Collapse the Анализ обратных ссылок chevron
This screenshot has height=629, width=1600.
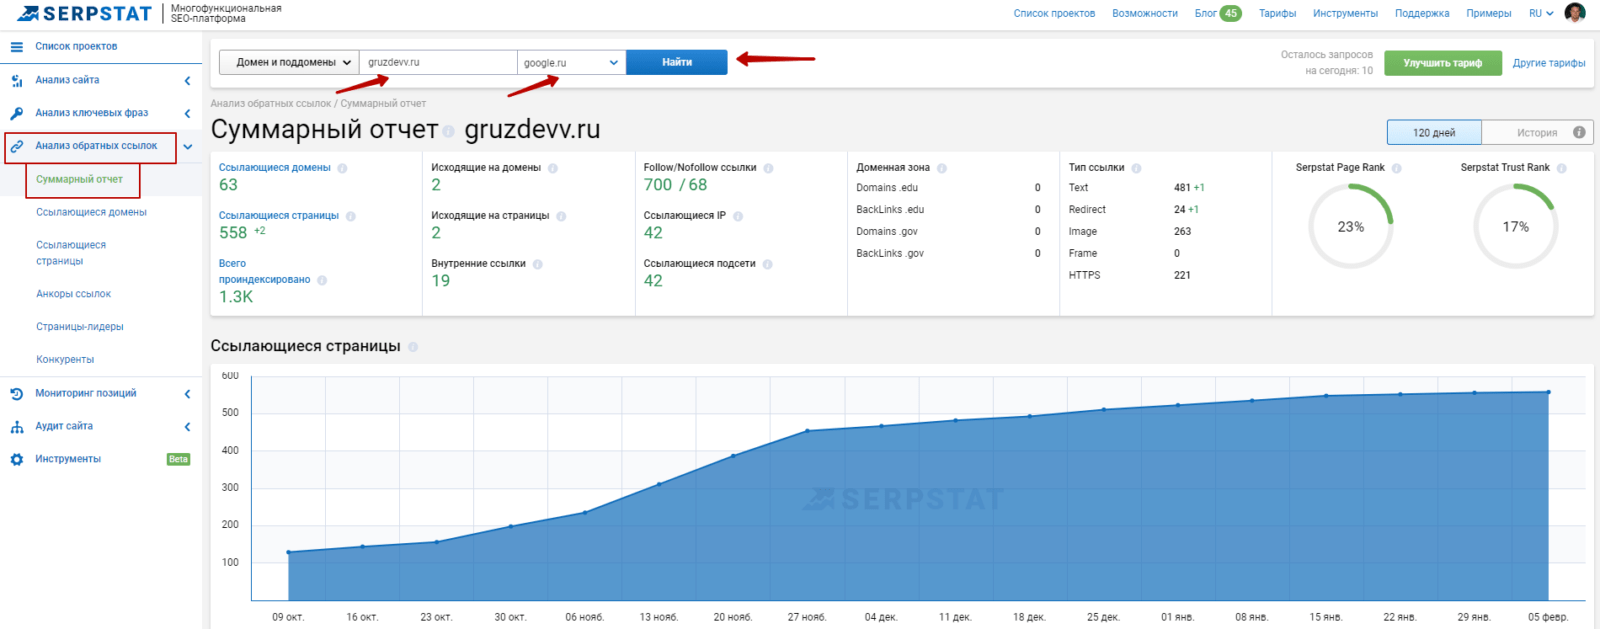click(187, 147)
